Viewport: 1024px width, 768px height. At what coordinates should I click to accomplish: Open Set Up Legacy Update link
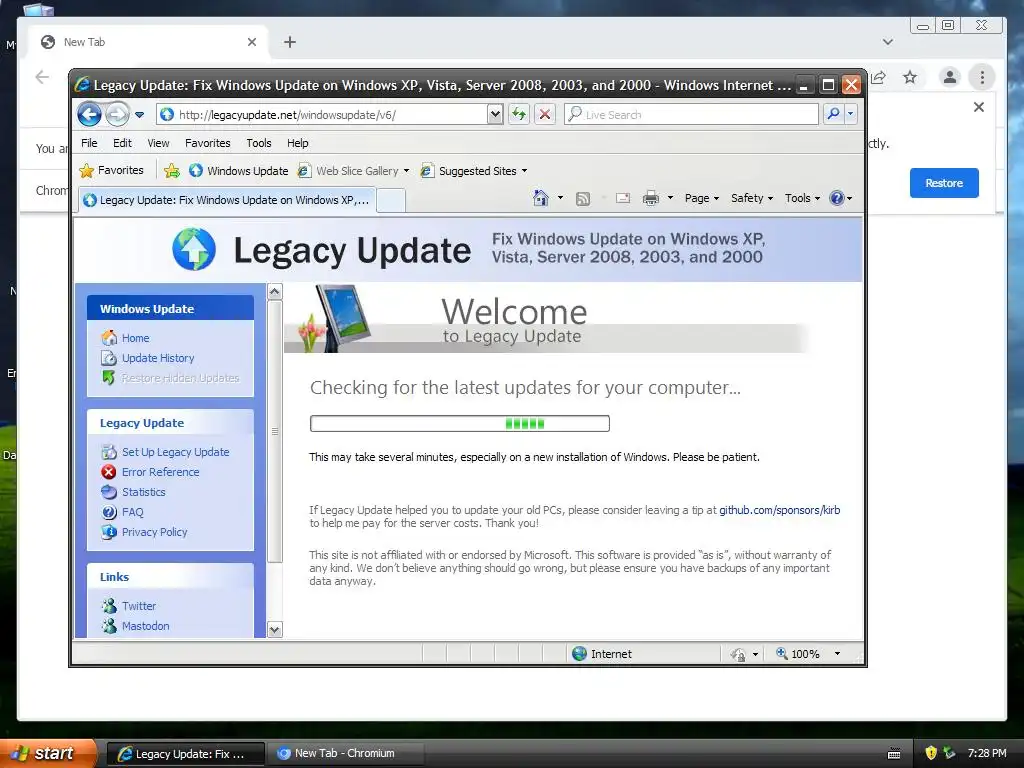point(175,452)
